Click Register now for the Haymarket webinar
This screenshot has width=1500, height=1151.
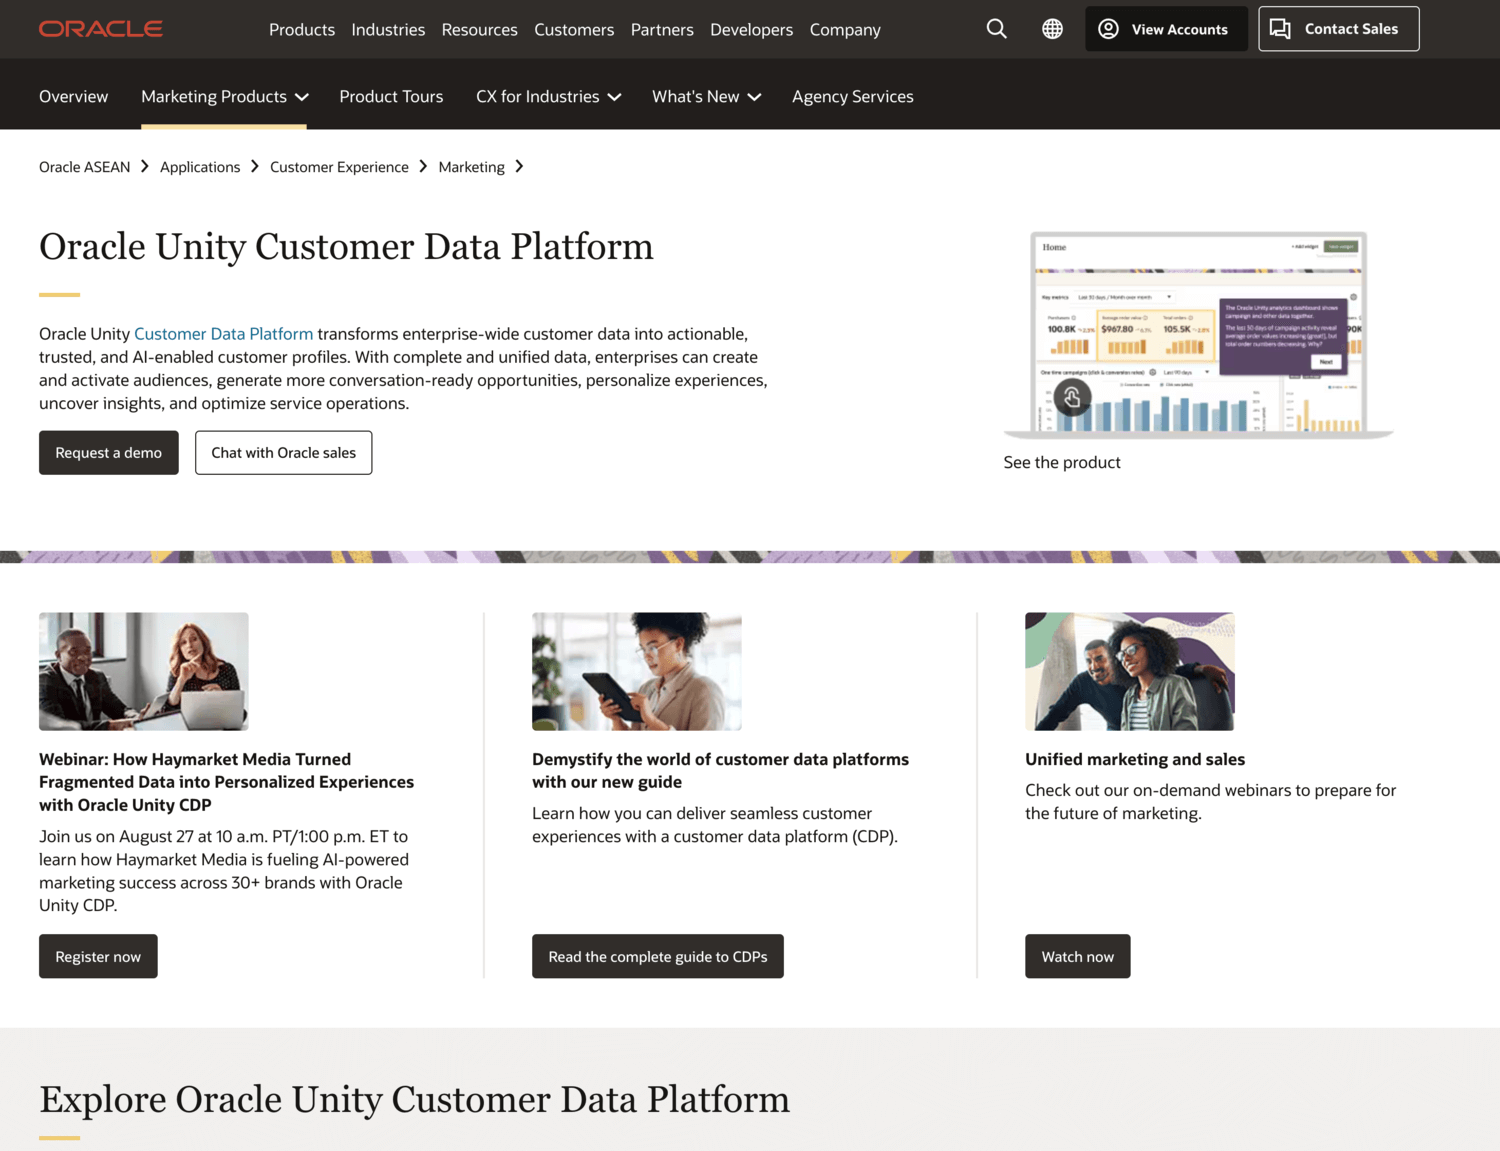[97, 956]
